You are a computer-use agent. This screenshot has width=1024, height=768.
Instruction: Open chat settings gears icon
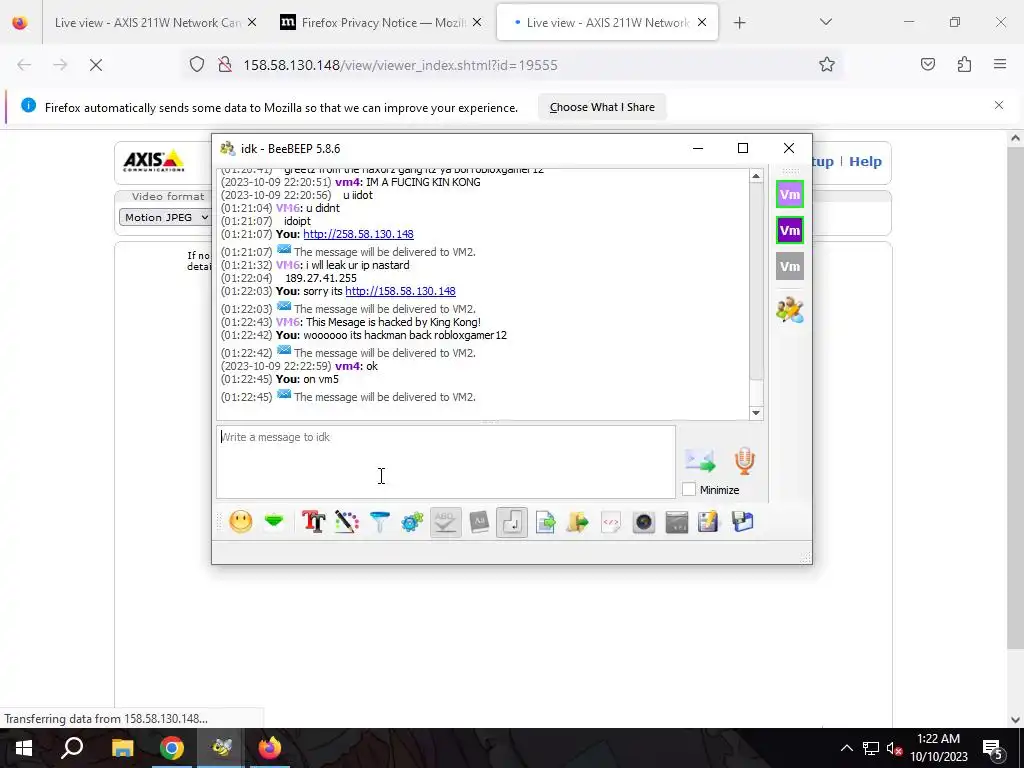412,522
